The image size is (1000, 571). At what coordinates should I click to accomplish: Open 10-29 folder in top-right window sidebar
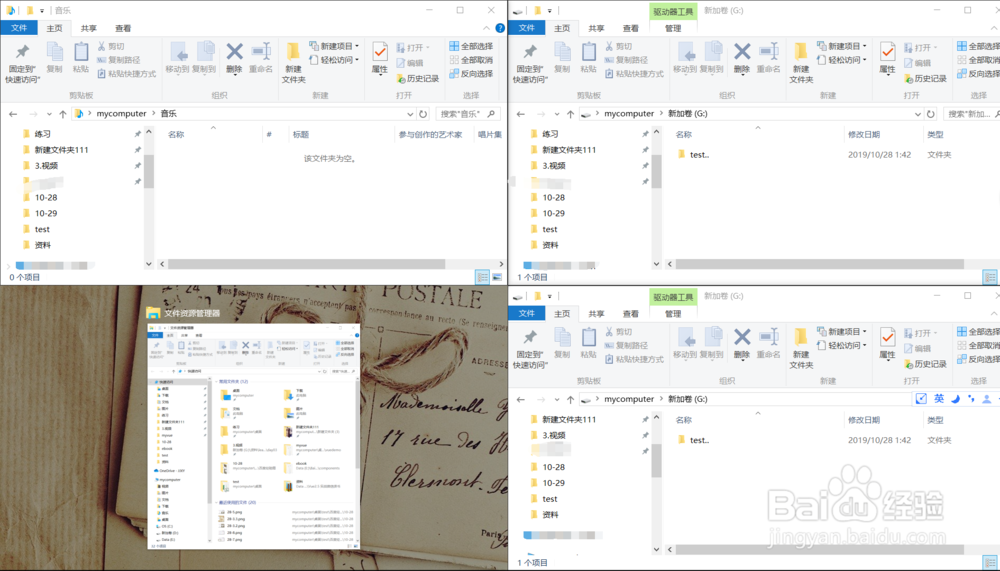click(x=554, y=213)
